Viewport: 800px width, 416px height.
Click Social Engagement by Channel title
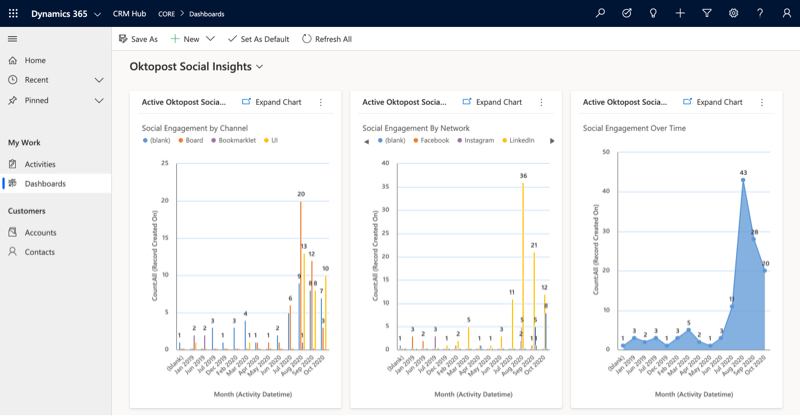[195, 128]
